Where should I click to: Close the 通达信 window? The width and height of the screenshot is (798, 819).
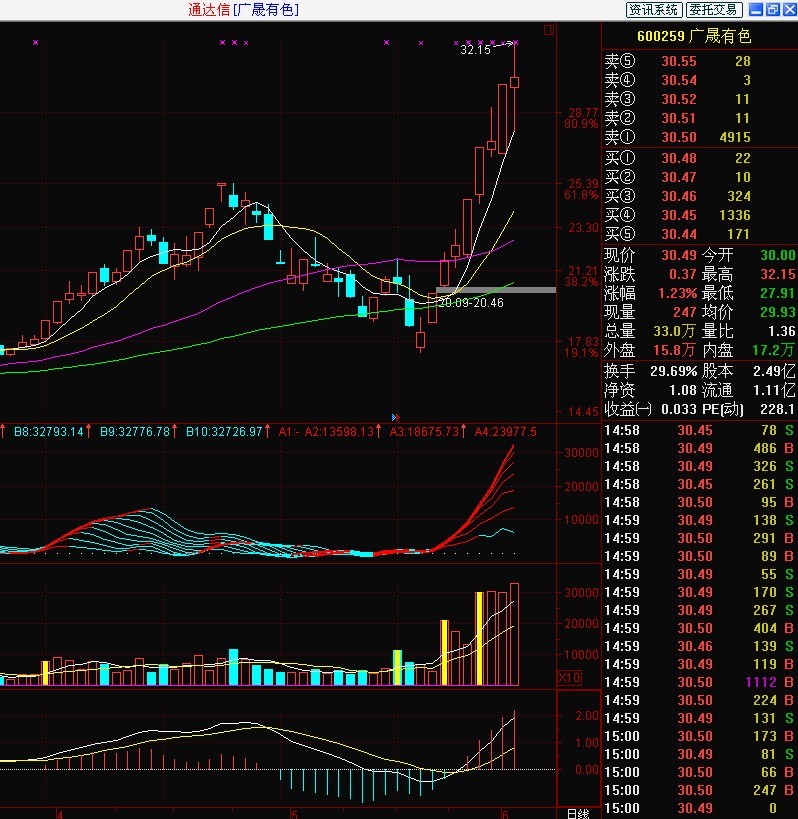pyautogui.click(x=789, y=9)
